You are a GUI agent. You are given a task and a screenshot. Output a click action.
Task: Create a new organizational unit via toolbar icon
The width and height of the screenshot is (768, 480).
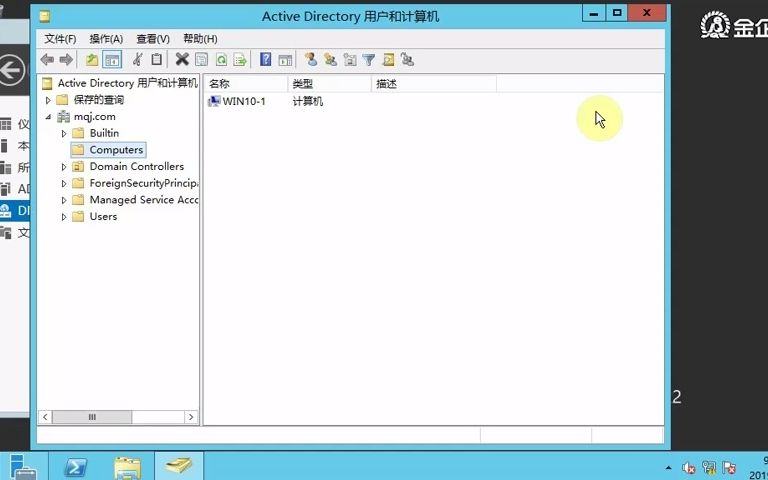pos(350,60)
